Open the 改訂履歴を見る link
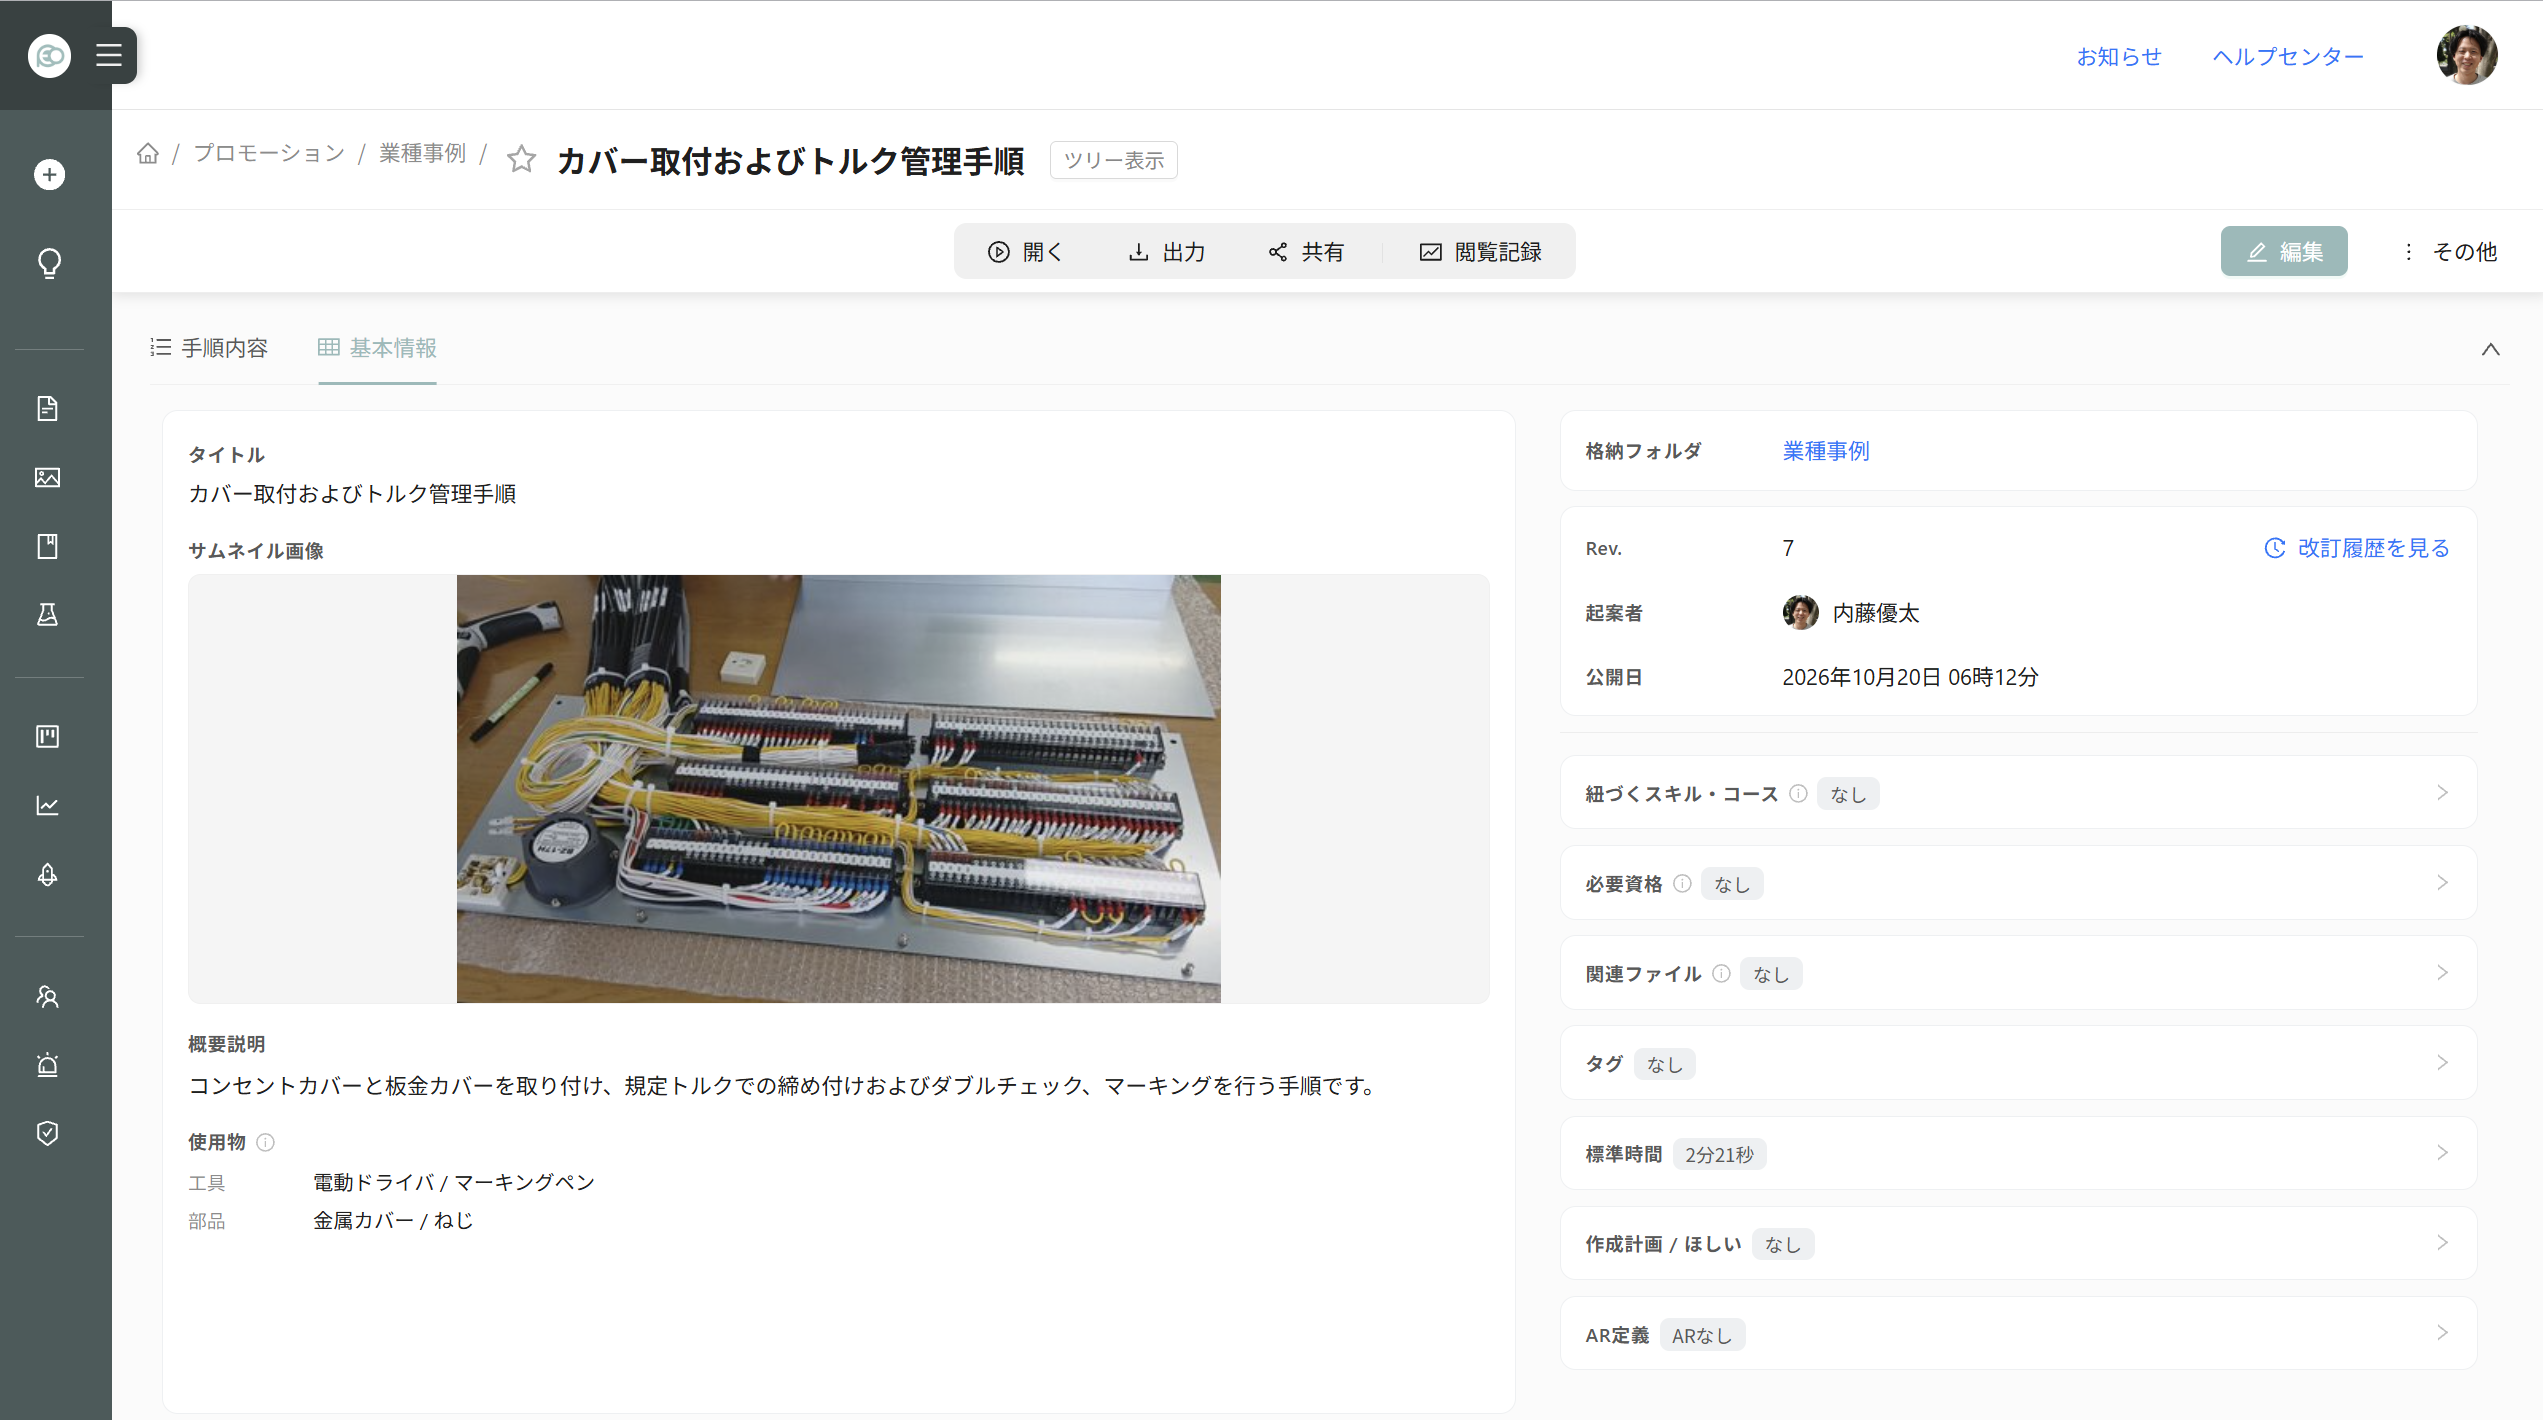Image resolution: width=2543 pixels, height=1420 pixels. point(2357,548)
